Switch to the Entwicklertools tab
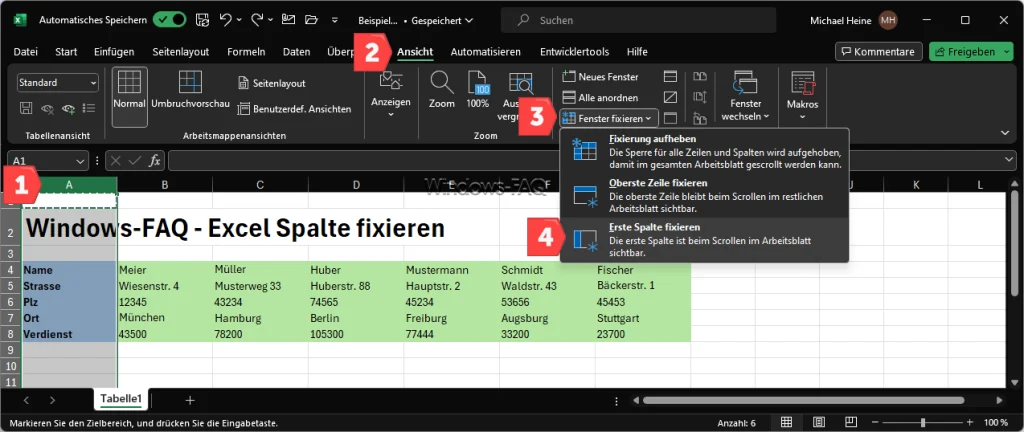 click(x=575, y=52)
